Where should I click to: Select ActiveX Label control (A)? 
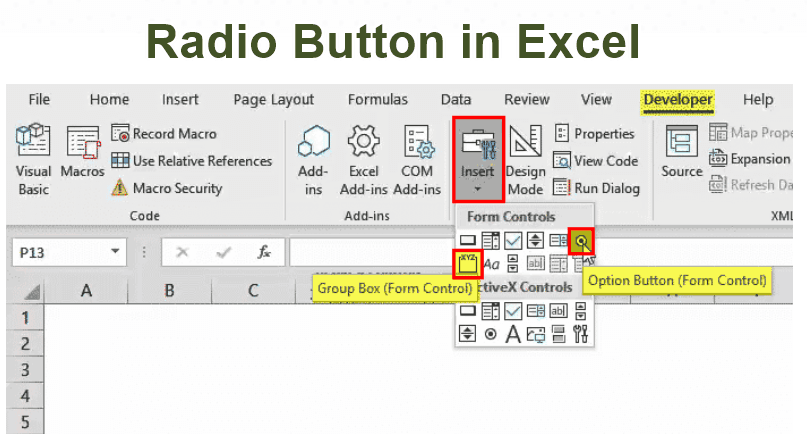[513, 334]
